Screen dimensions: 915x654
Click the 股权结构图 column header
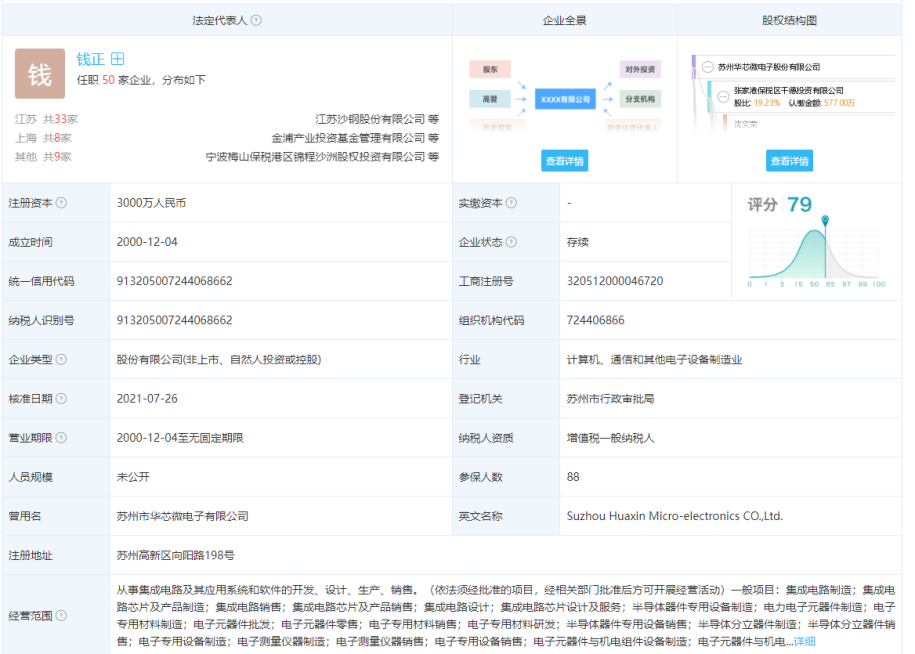point(789,20)
